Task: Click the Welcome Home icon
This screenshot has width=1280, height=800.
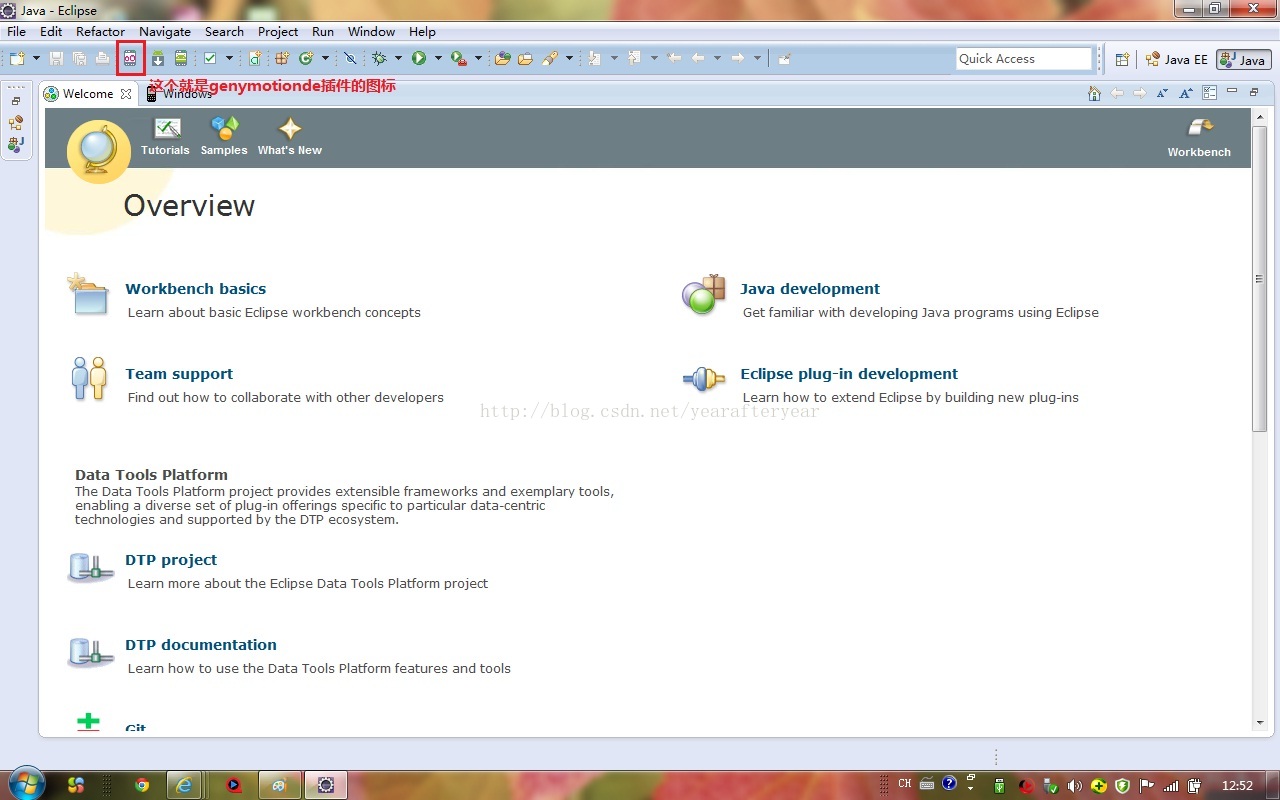Action: pyautogui.click(x=1094, y=93)
